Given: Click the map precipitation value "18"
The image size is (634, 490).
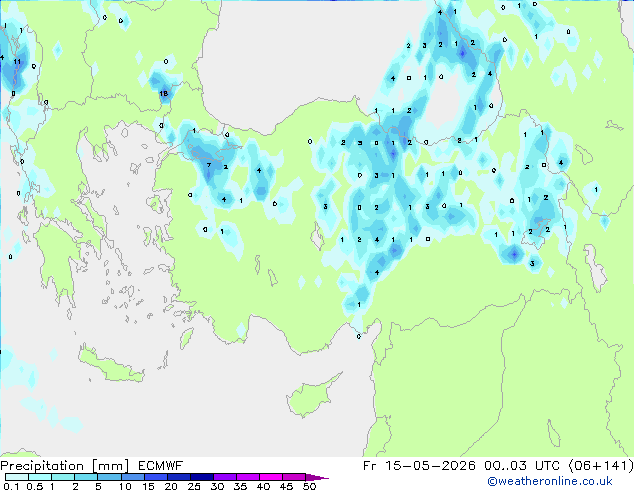Looking at the screenshot, I should point(163,93).
